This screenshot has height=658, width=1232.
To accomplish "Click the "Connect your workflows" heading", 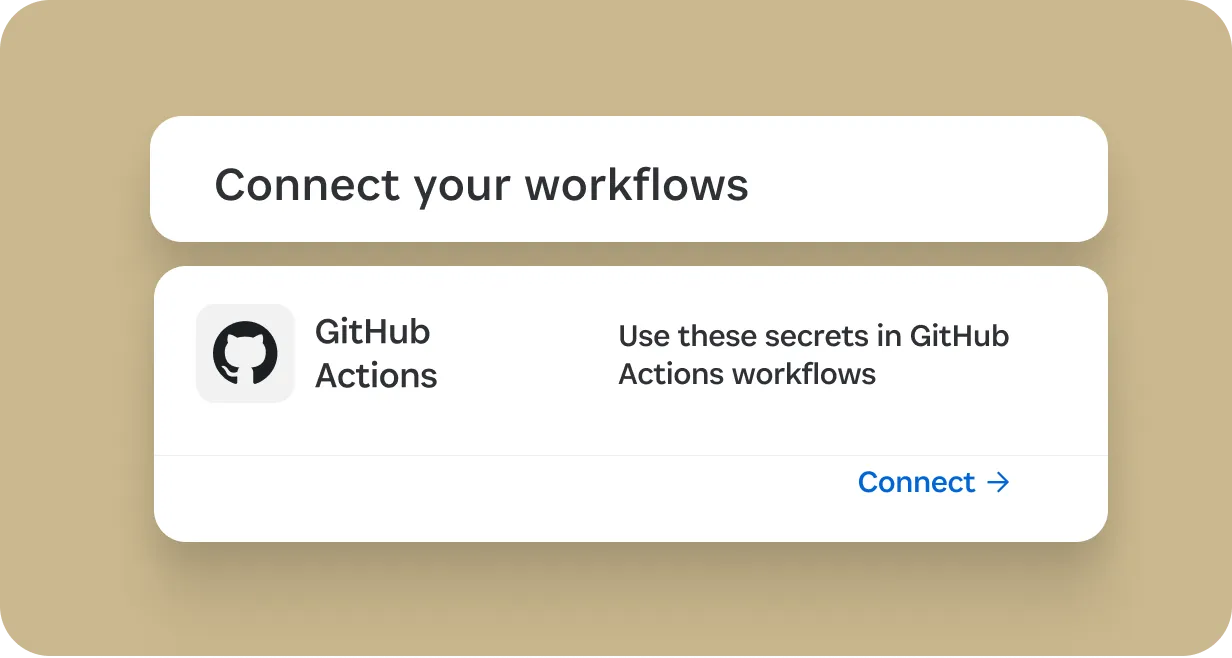I will 481,185.
